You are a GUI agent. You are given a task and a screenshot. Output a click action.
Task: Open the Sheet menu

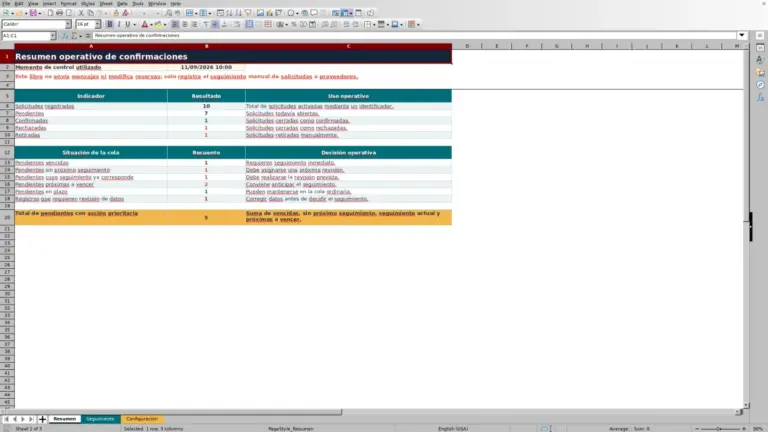[105, 3]
